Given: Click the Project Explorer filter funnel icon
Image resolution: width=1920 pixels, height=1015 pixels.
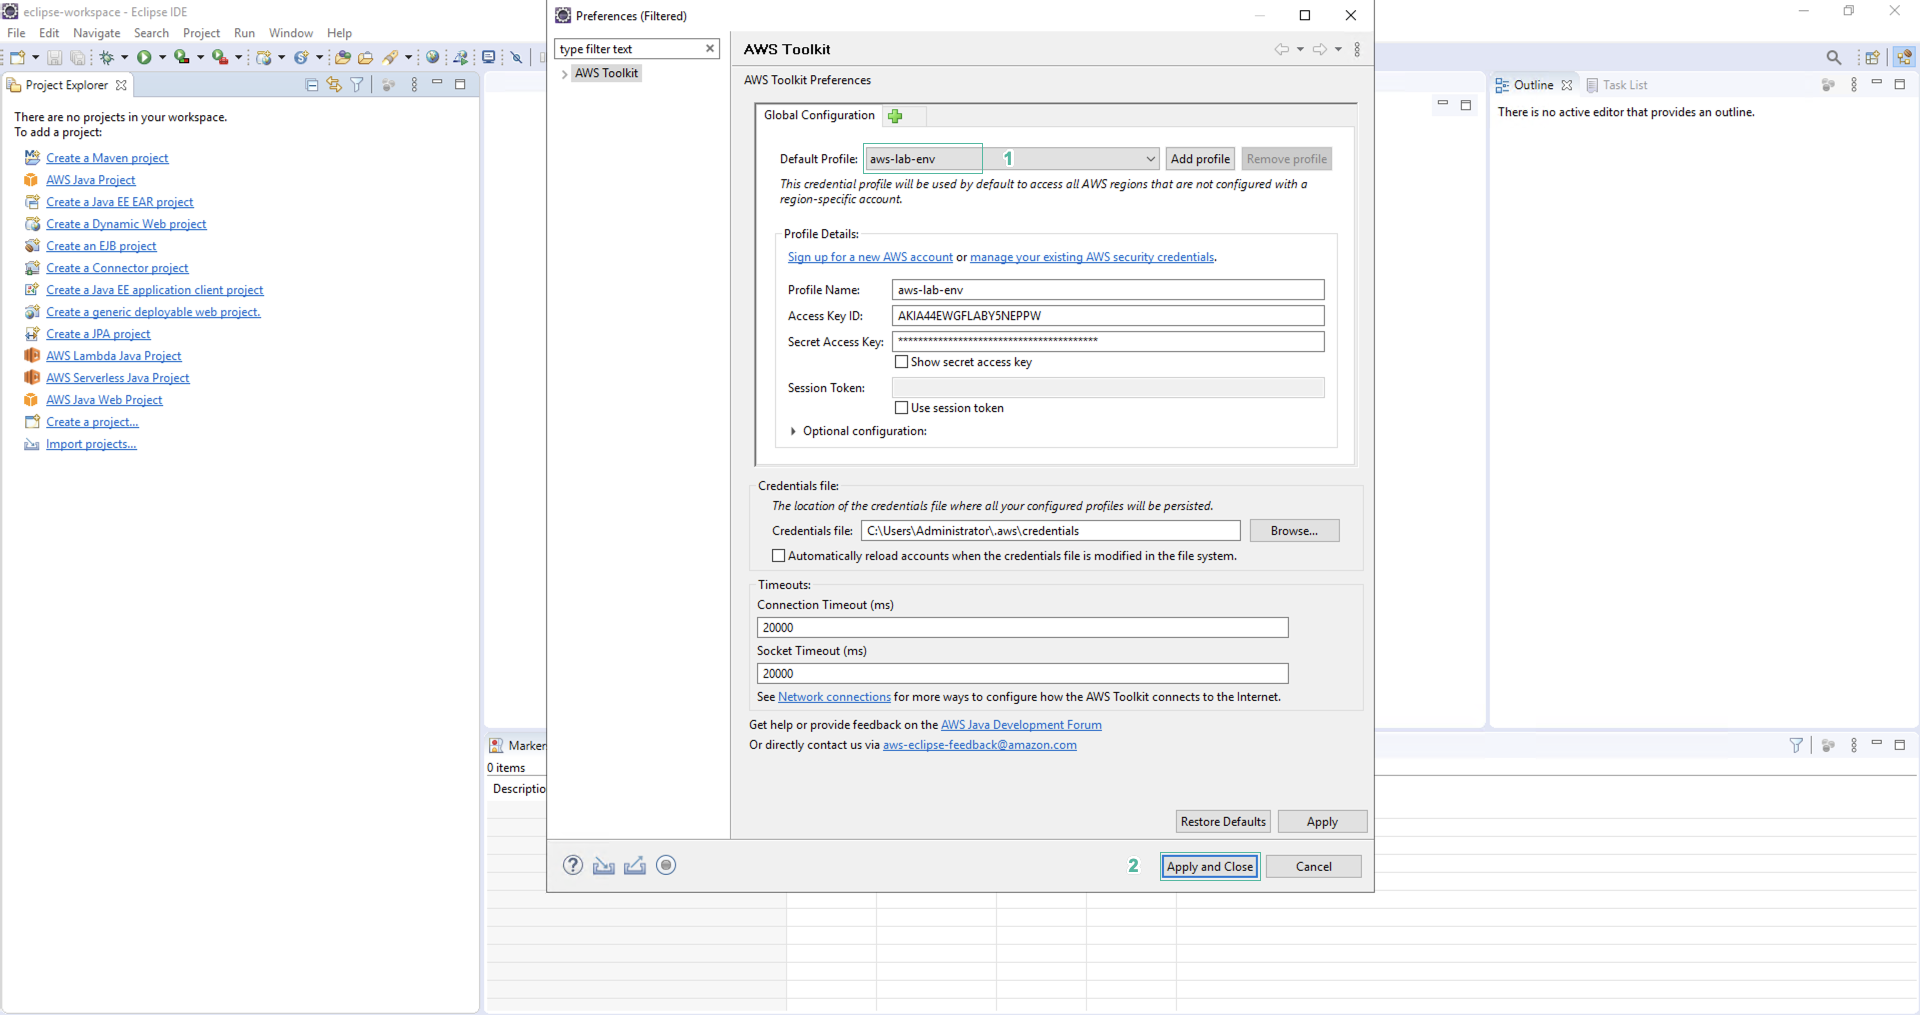Looking at the screenshot, I should [x=357, y=85].
